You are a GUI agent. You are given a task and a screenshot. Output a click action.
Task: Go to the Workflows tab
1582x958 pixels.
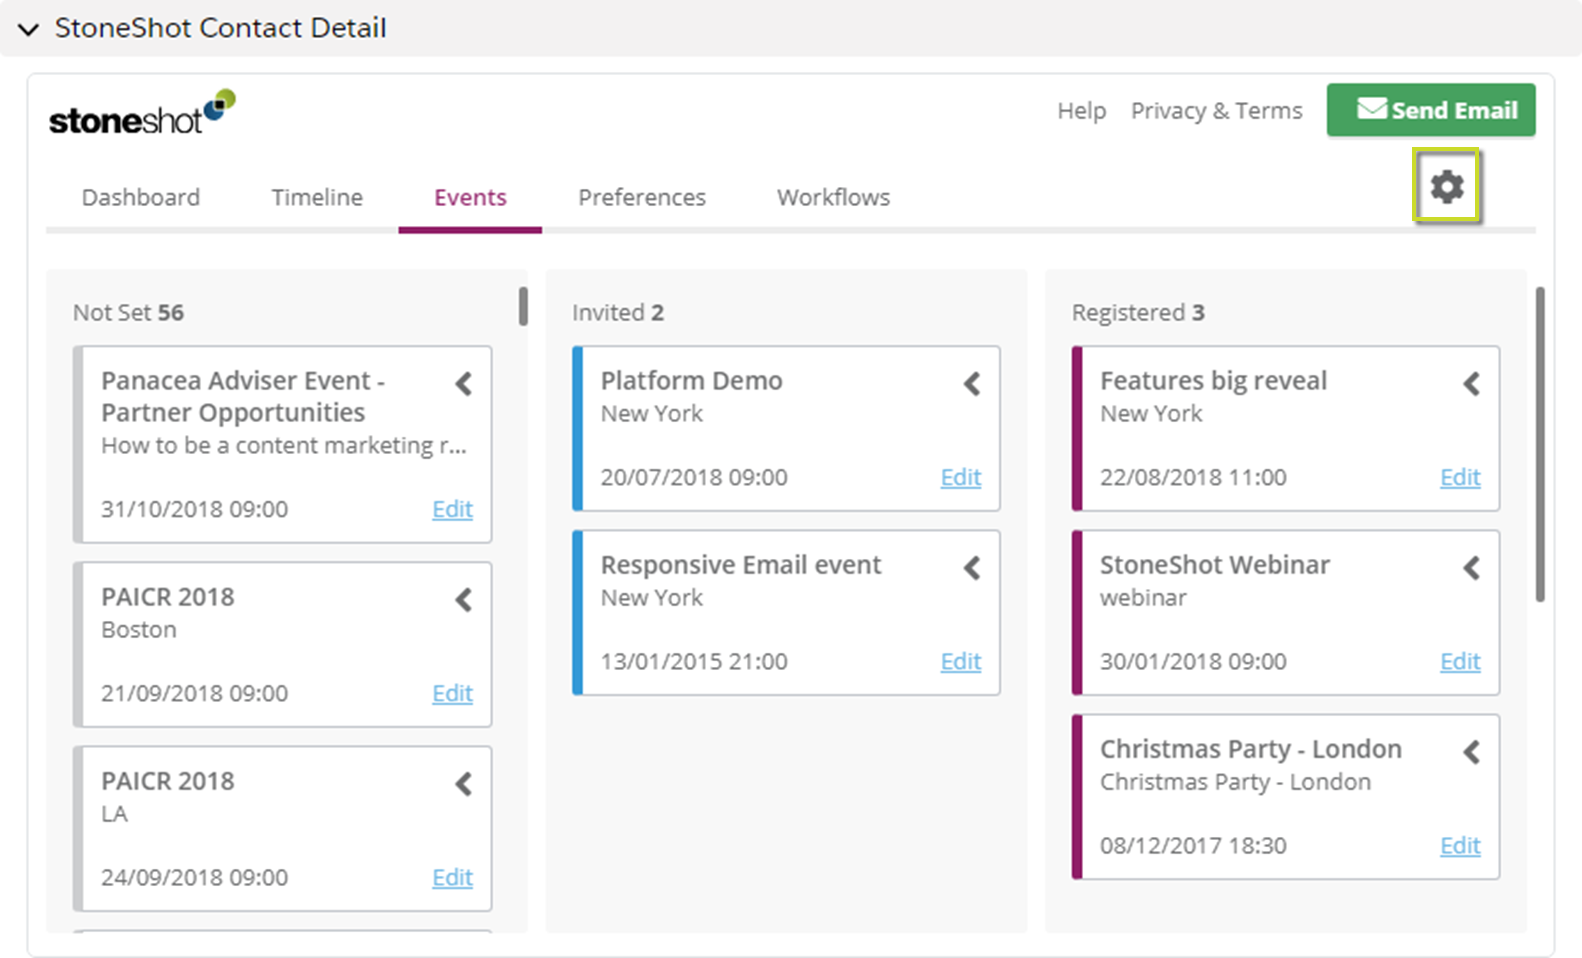pyautogui.click(x=833, y=197)
